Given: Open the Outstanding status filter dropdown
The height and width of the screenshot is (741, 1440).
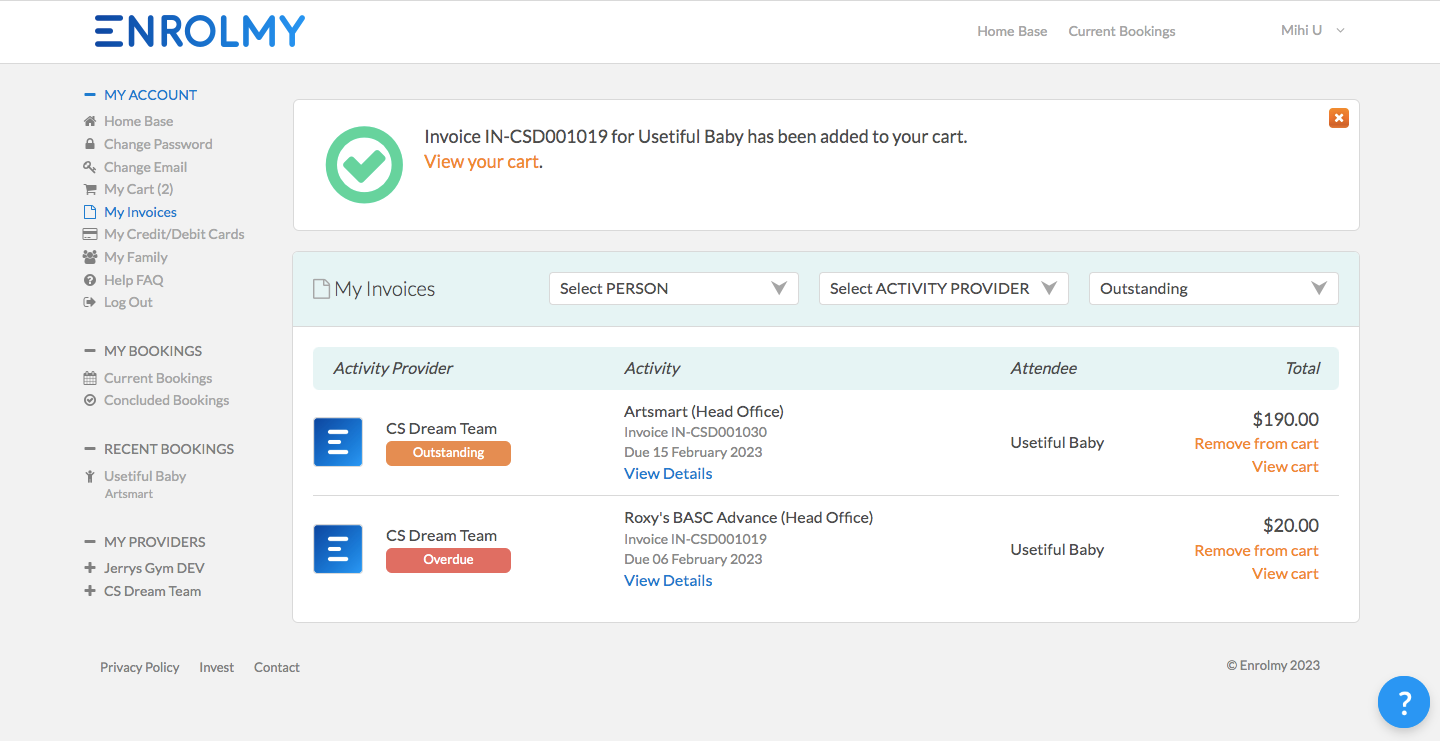Looking at the screenshot, I should point(1214,288).
